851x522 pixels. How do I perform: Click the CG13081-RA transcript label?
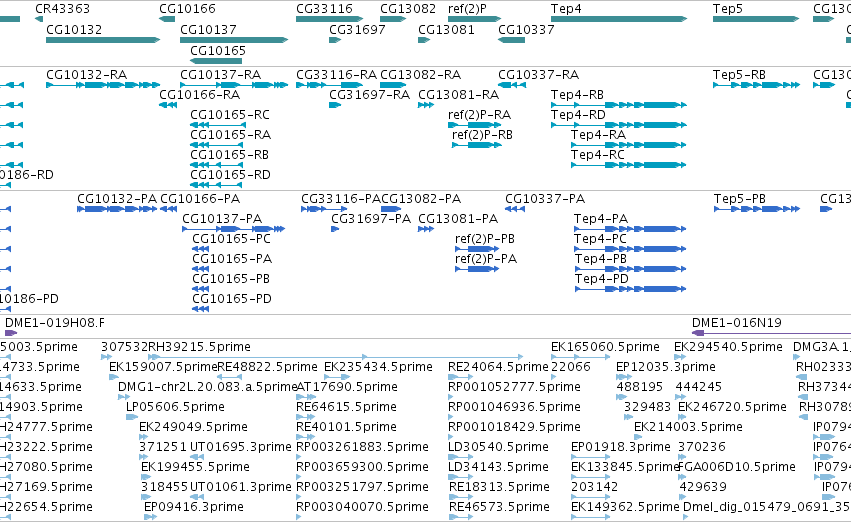(459, 94)
